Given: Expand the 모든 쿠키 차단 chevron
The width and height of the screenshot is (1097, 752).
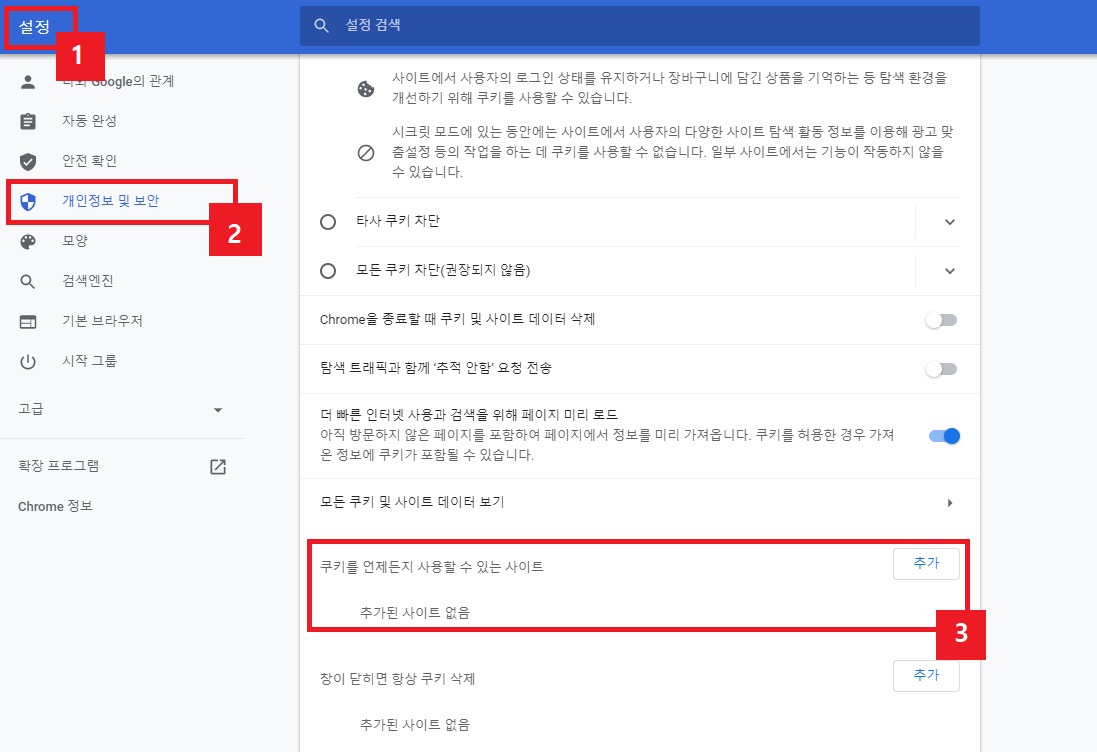Looking at the screenshot, I should 949,271.
